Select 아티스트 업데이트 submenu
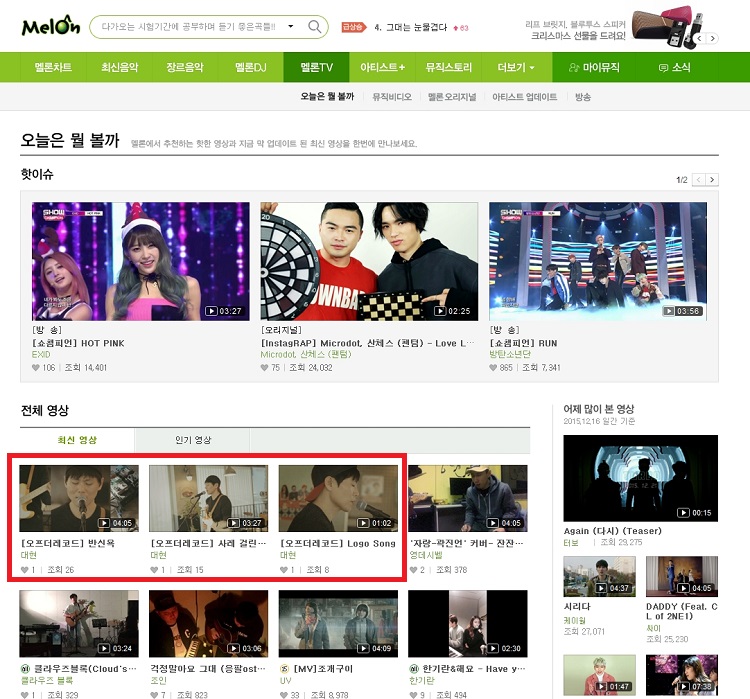This screenshot has width=750, height=699. [x=524, y=97]
